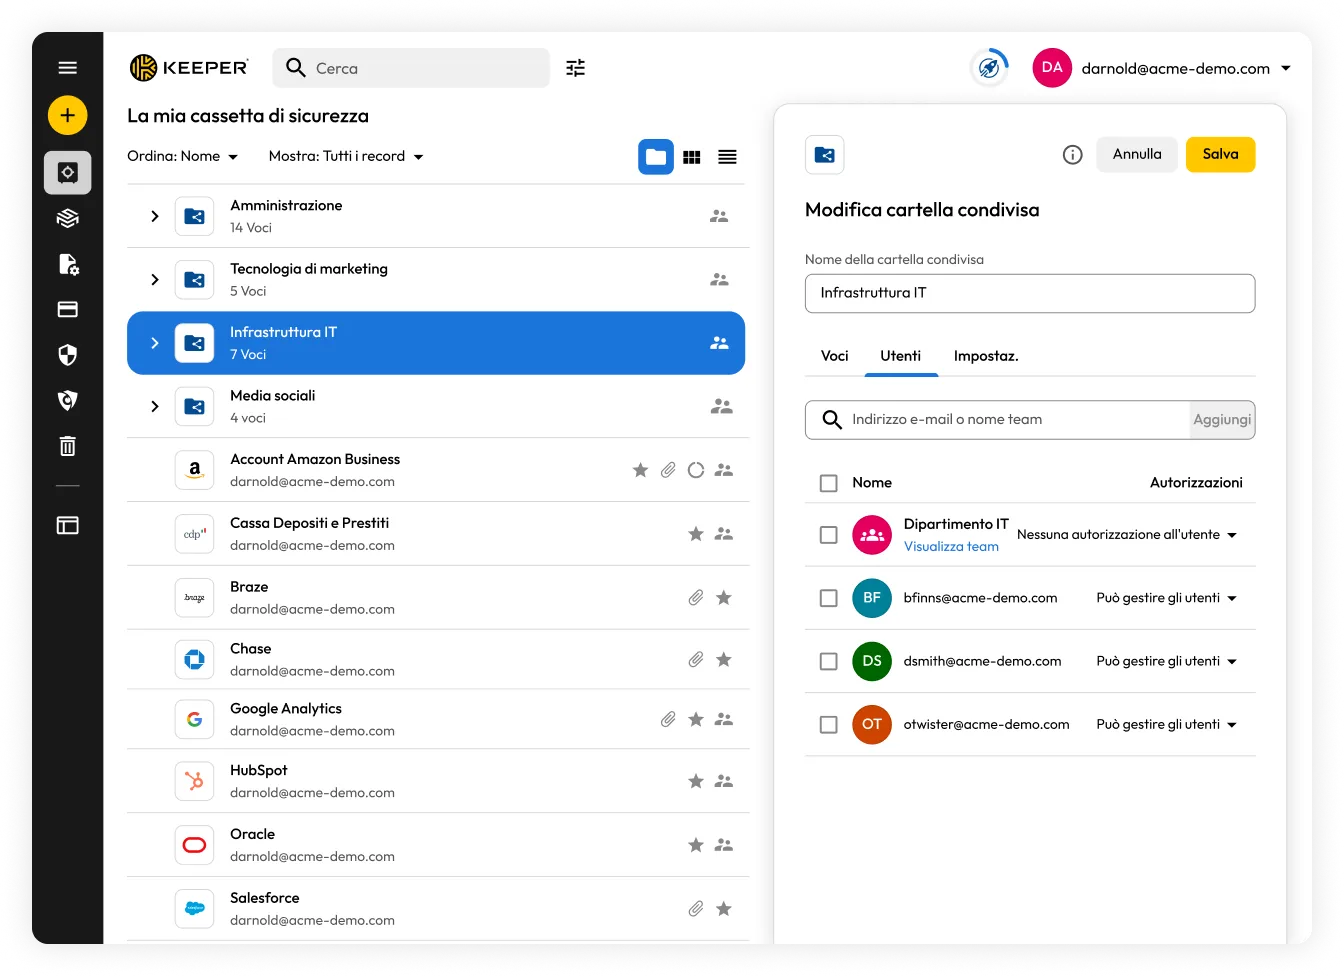
Task: Open the Google Analytics record
Action: coord(438,719)
